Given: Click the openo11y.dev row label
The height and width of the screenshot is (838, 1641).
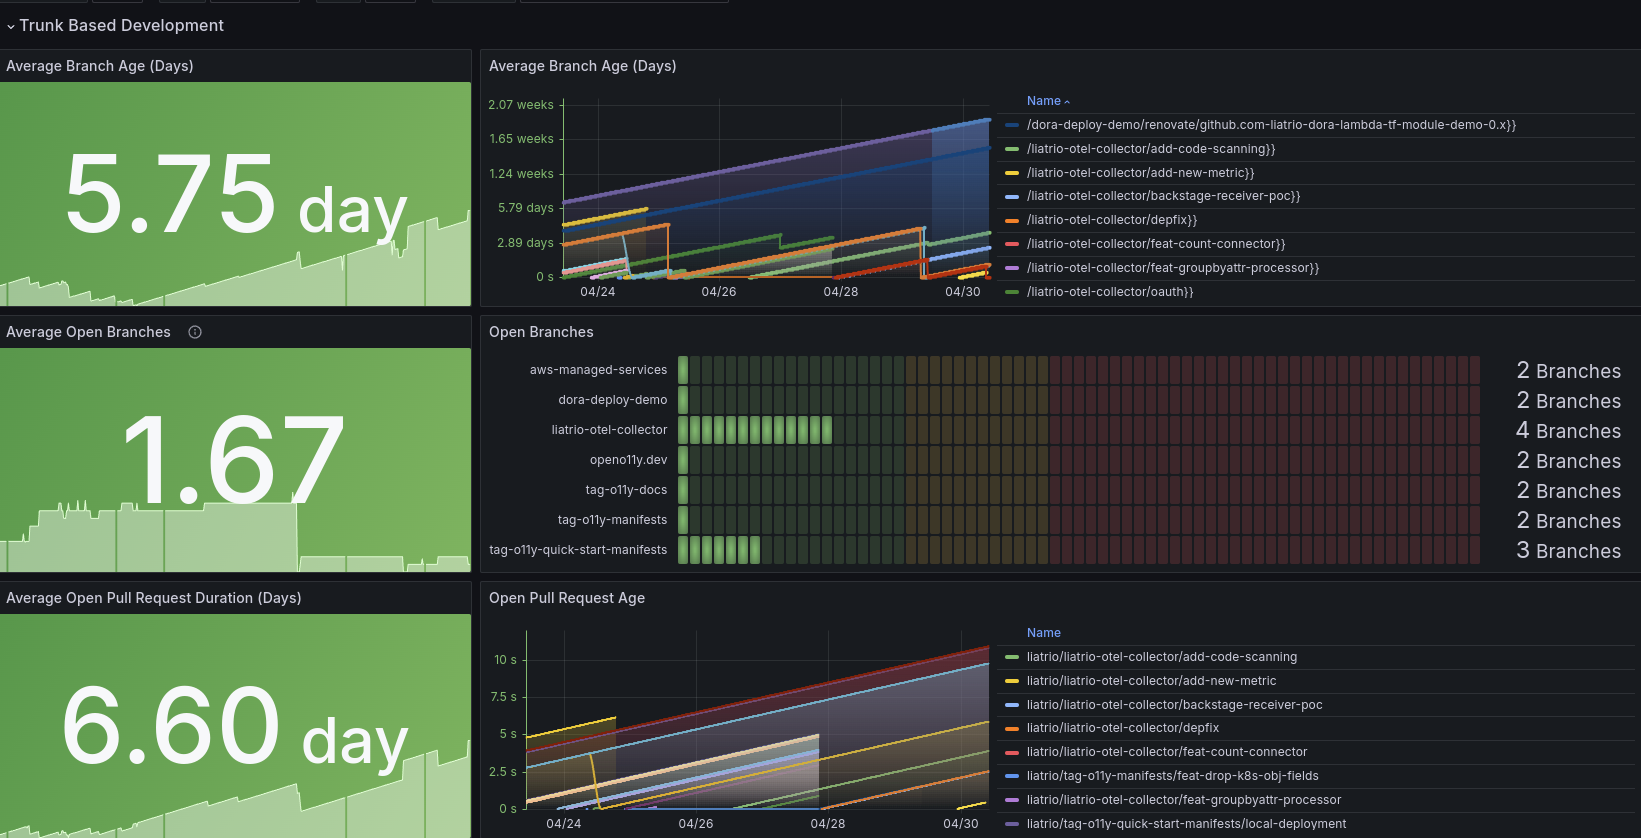Looking at the screenshot, I should [x=628, y=460].
